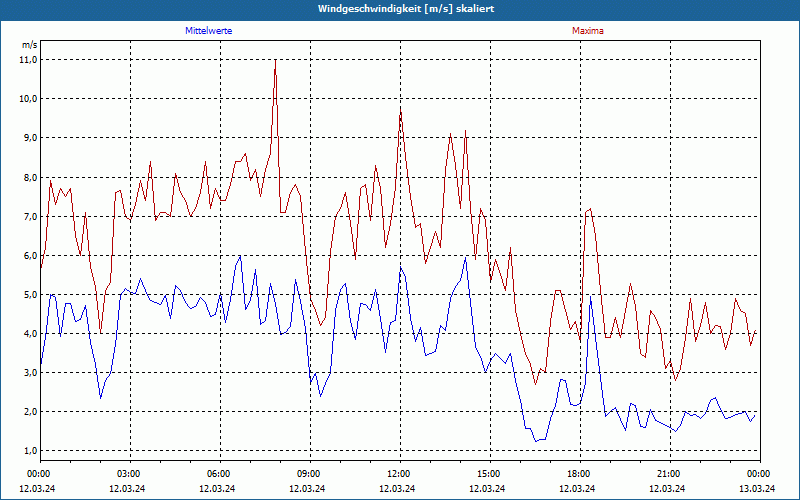Click the Maxima legend label

[588, 31]
